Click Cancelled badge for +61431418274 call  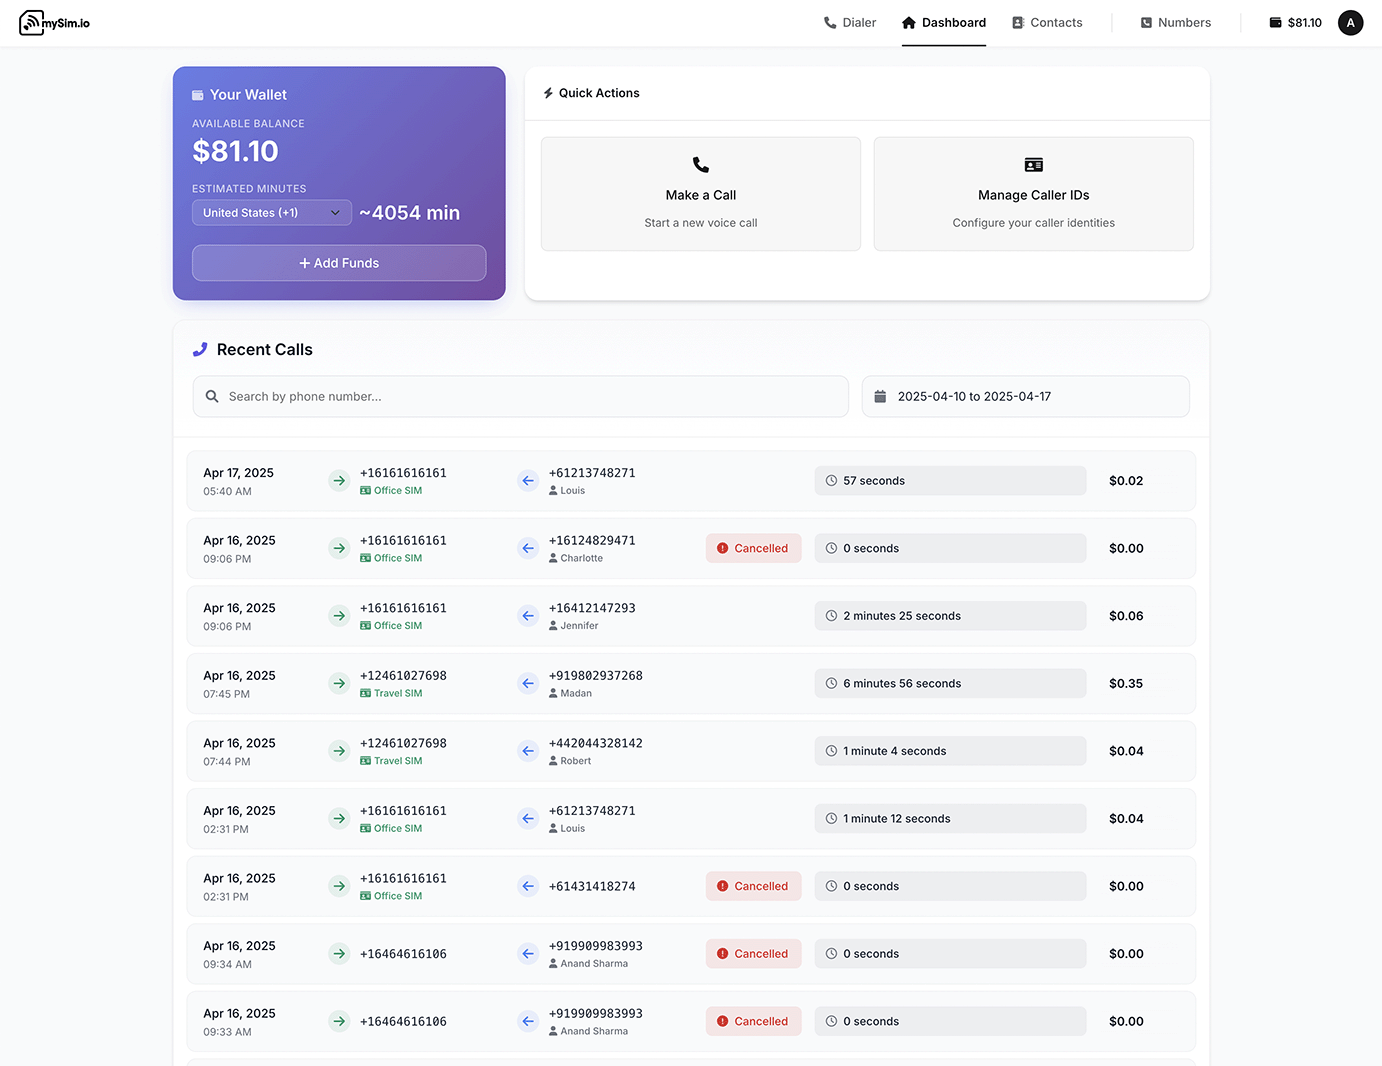click(x=754, y=886)
